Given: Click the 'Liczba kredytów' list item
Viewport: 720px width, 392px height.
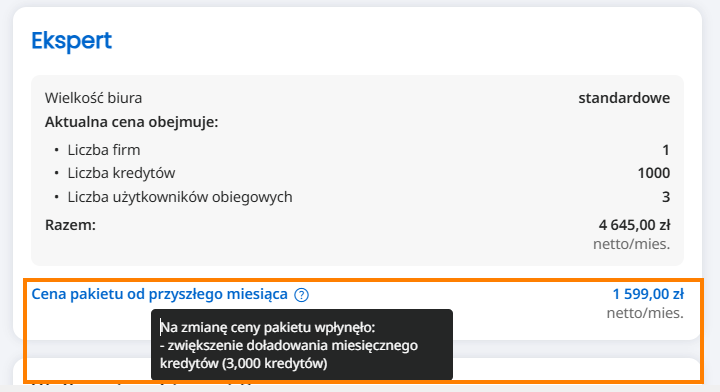Looking at the screenshot, I should (x=121, y=173).
